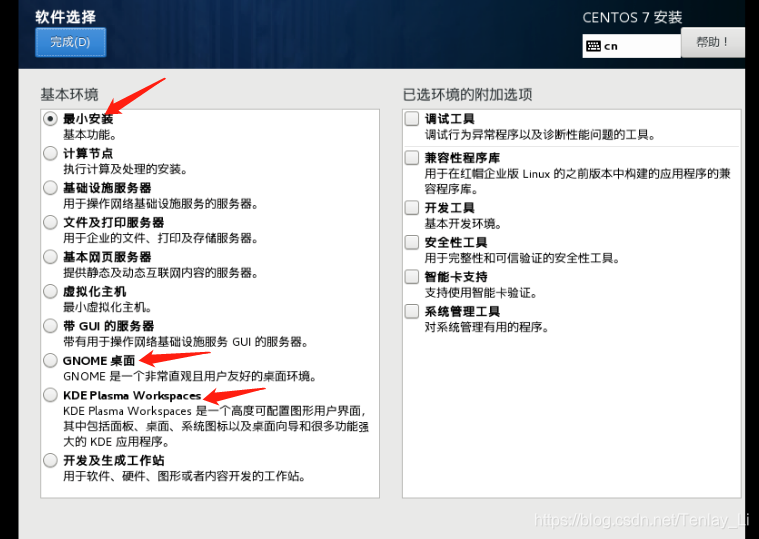Select the 最小安装 radio button
The height and width of the screenshot is (539, 759).
click(x=50, y=119)
